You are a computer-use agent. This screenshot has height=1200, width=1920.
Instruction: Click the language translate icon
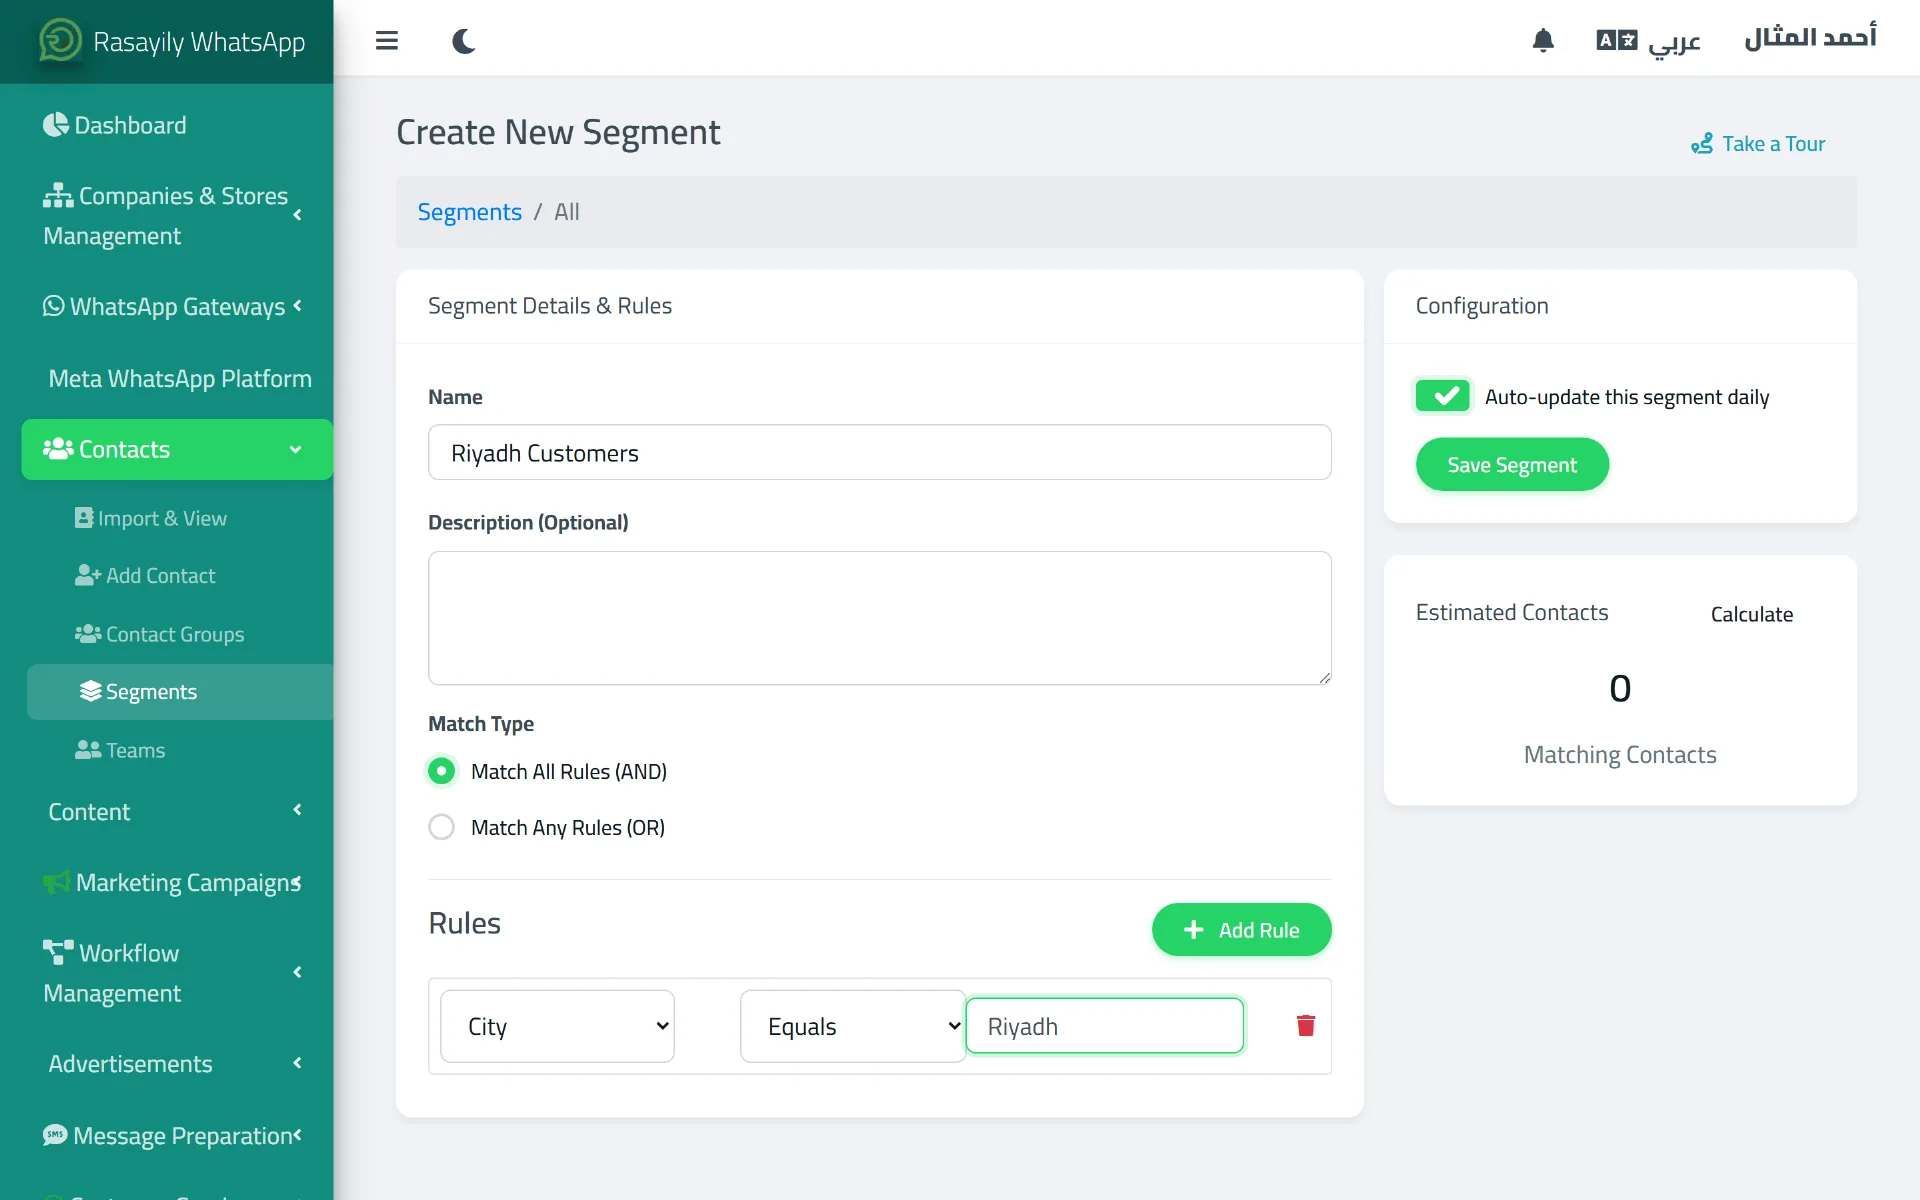[x=1616, y=40]
